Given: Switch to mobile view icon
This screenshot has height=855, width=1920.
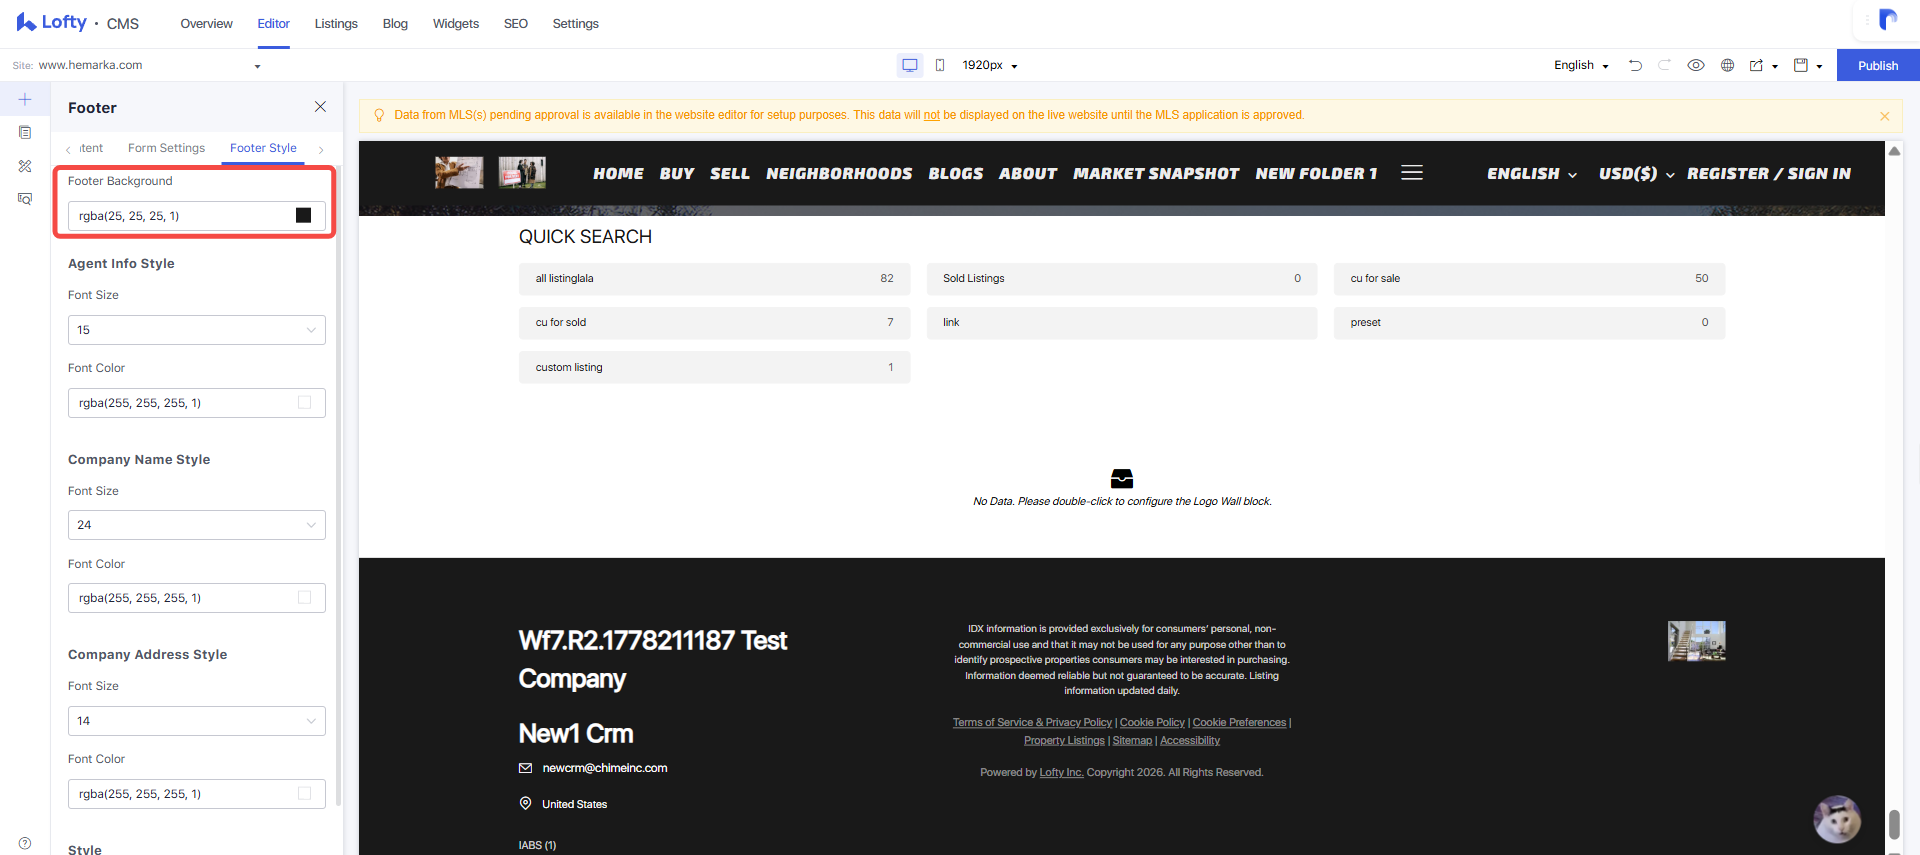Looking at the screenshot, I should point(940,65).
